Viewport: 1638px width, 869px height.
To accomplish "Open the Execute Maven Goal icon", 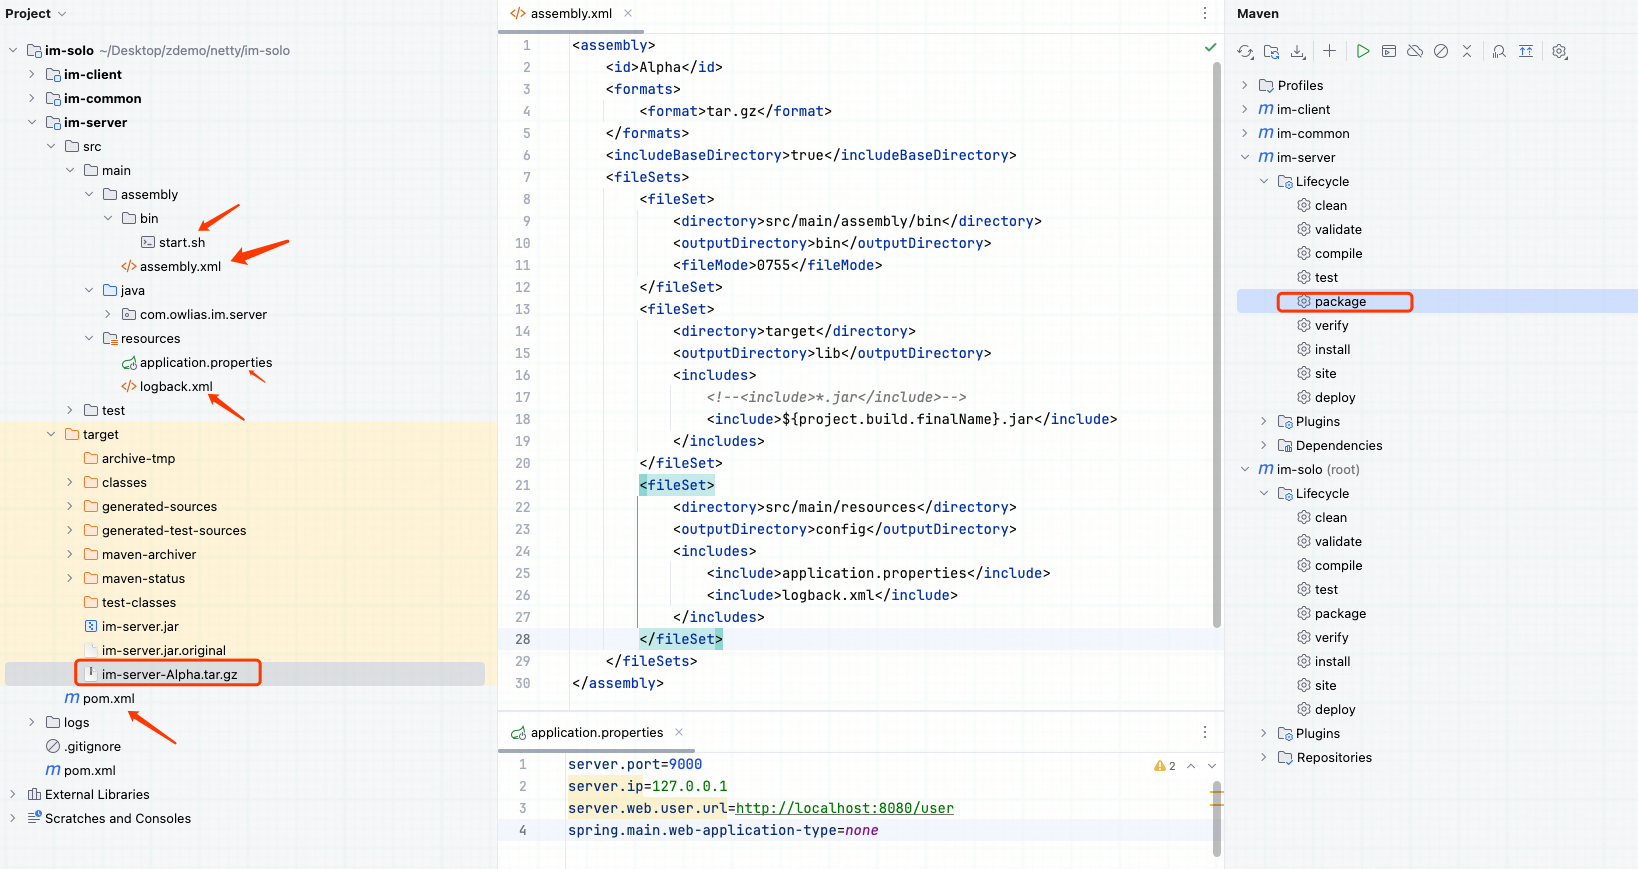I will pyautogui.click(x=1389, y=51).
